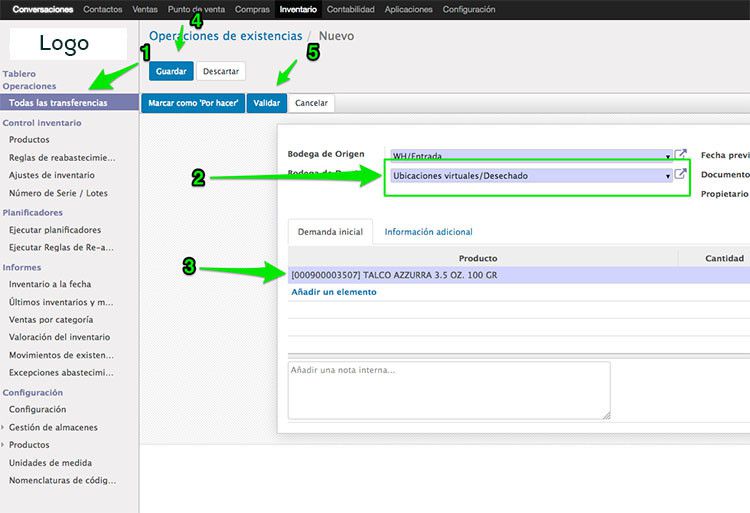
Task: Open Ajustes de inventario
Action: [x=52, y=175]
